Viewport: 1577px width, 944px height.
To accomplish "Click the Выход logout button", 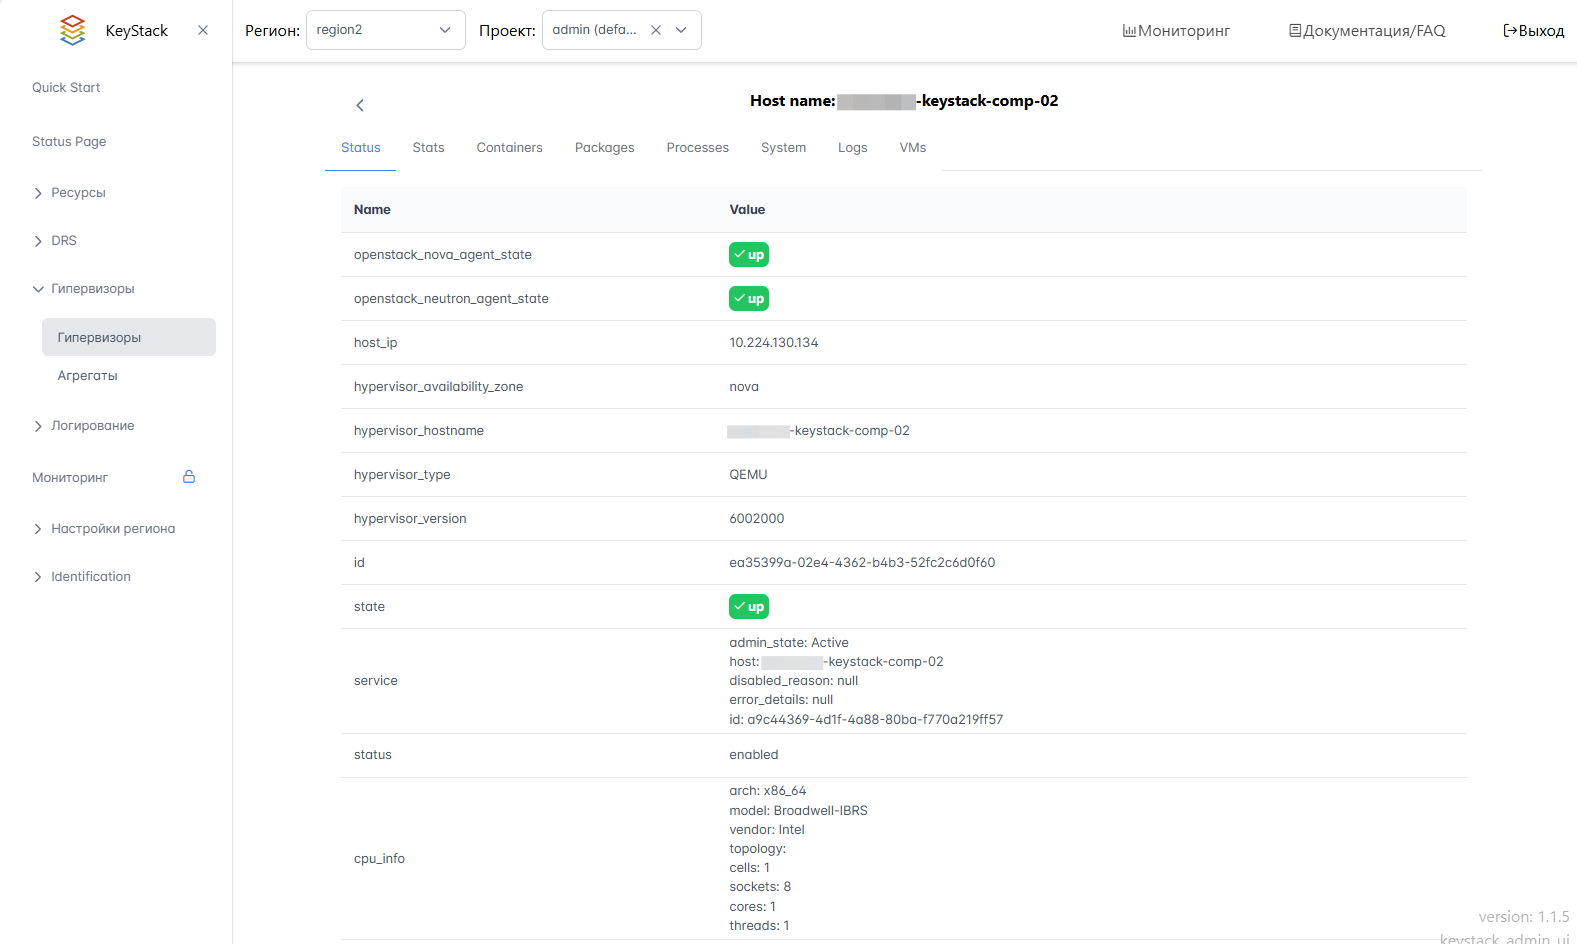I will click(x=1533, y=31).
